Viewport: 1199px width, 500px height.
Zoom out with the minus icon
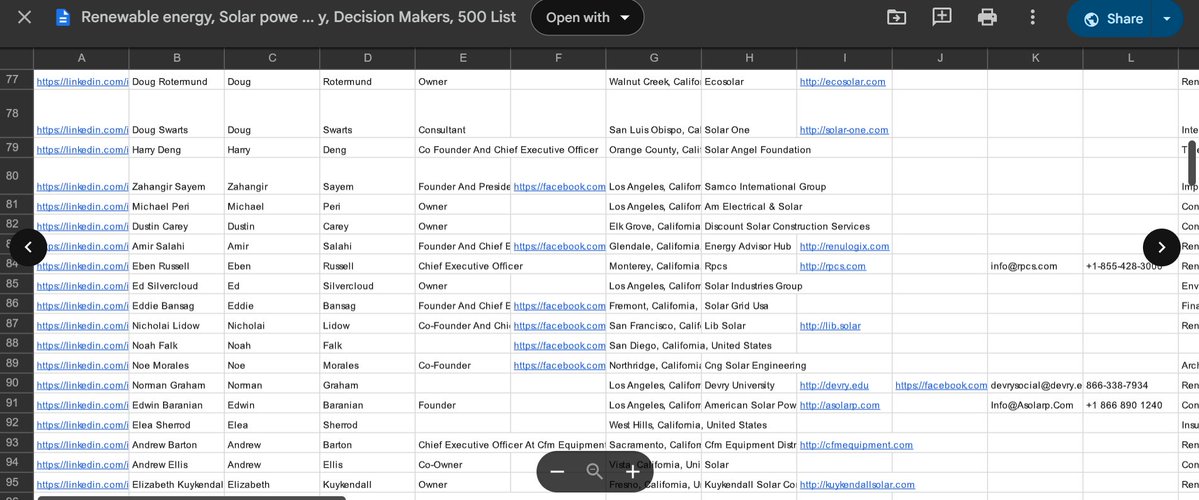point(557,472)
